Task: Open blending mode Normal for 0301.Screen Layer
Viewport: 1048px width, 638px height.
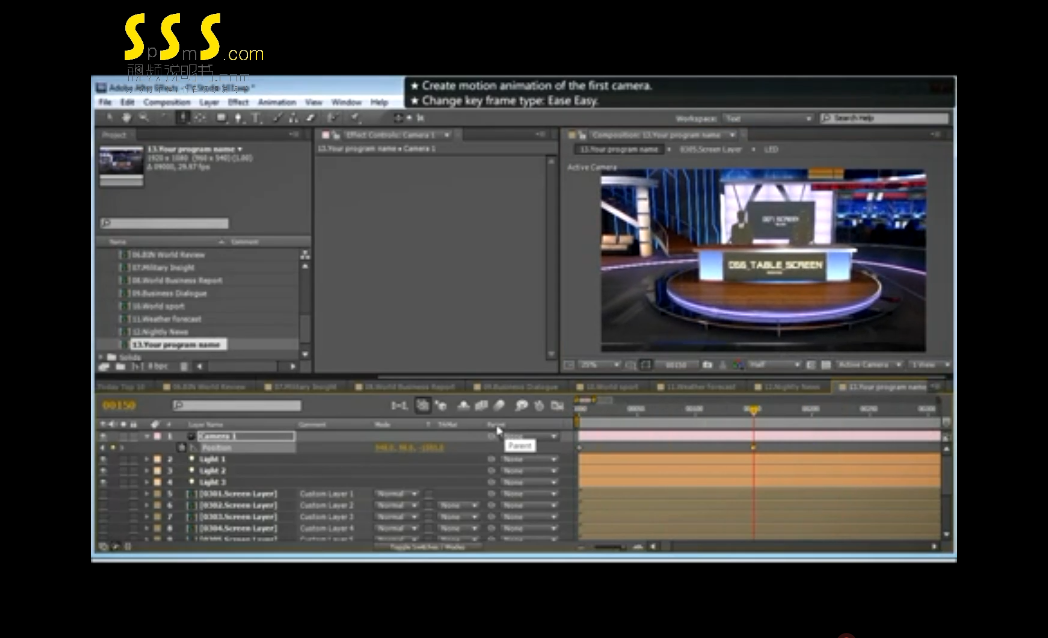Action: pos(396,494)
